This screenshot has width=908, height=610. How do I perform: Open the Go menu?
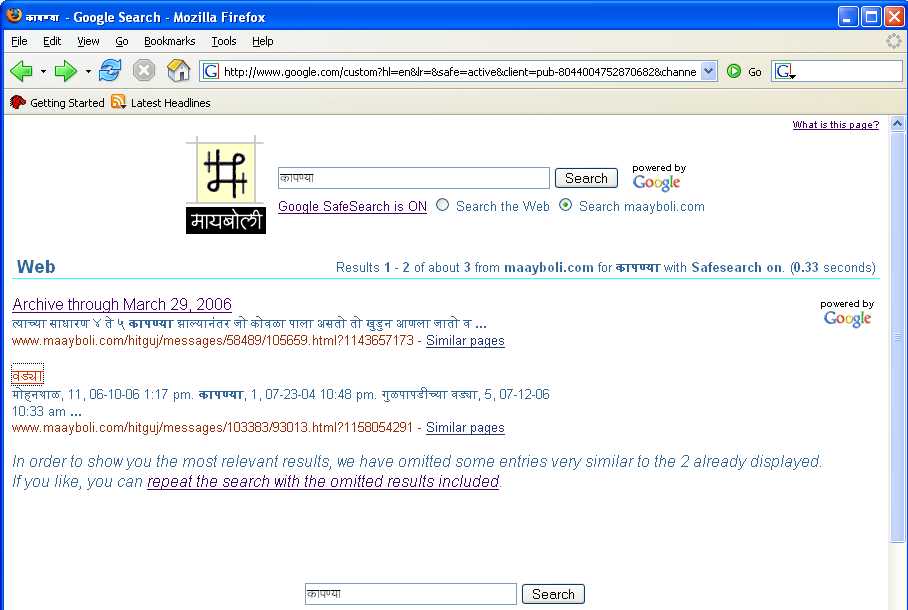click(x=122, y=41)
